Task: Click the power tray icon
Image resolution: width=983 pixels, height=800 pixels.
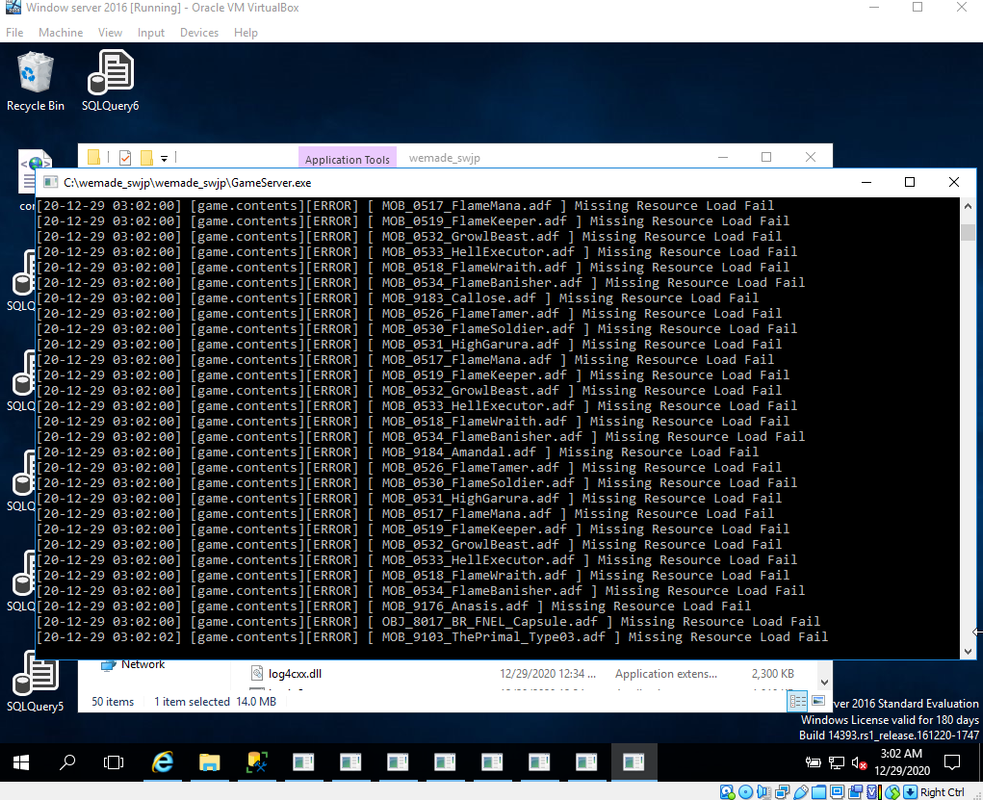Action: tap(813, 763)
